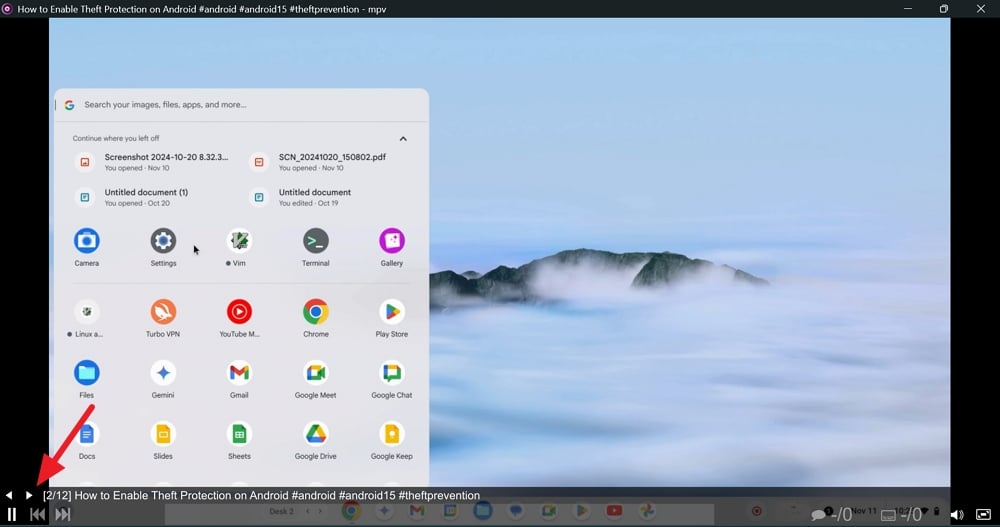
Task: Go to next playlist item arrow
Action: (x=29, y=495)
